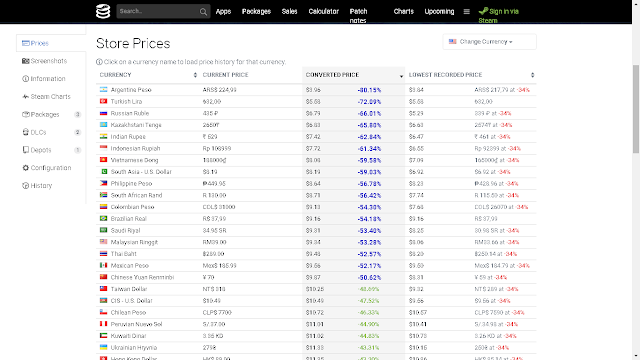Screen dimensions: 640x360
Task: Open the hamburger menu icon
Action: (x=467, y=11)
